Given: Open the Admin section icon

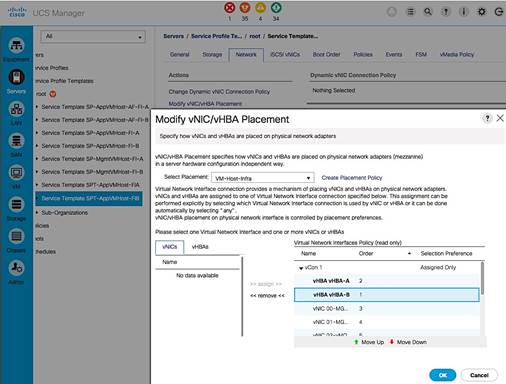Looking at the screenshot, I should (16, 268).
